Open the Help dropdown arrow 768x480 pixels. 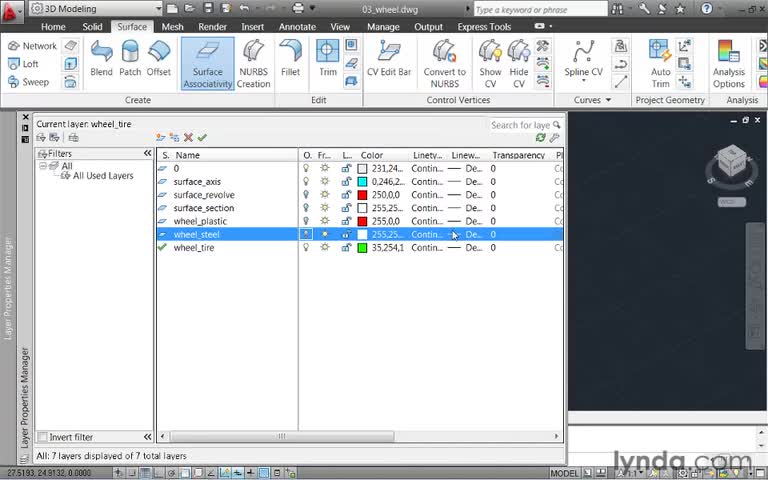coord(719,9)
